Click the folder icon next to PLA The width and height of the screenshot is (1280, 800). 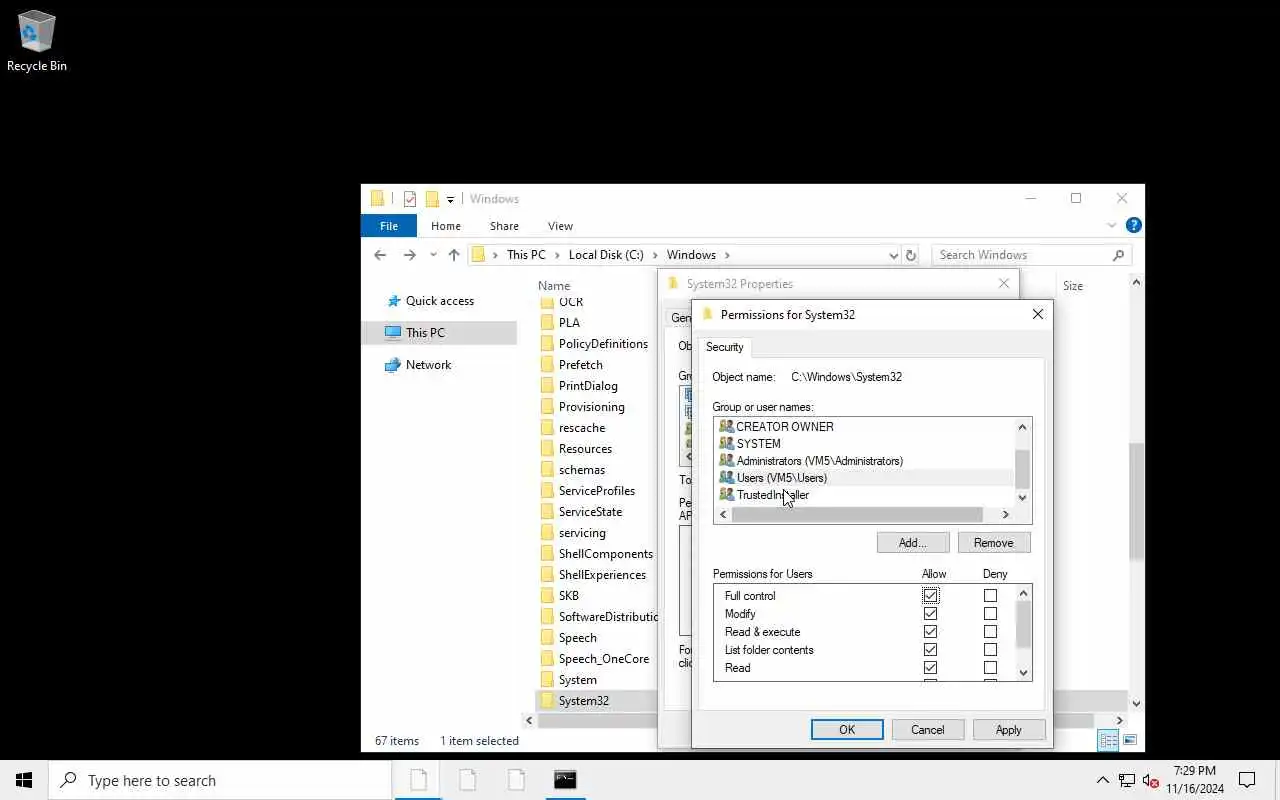(x=547, y=323)
